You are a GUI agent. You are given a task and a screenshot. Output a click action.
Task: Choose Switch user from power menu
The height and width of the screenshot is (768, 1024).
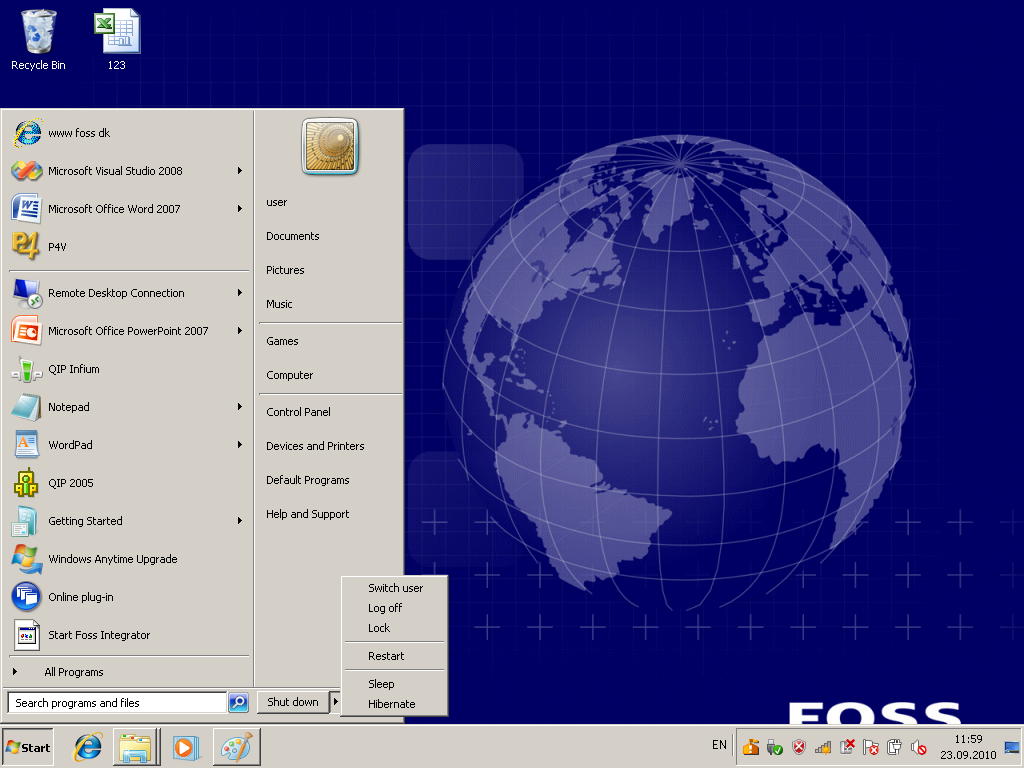point(395,588)
